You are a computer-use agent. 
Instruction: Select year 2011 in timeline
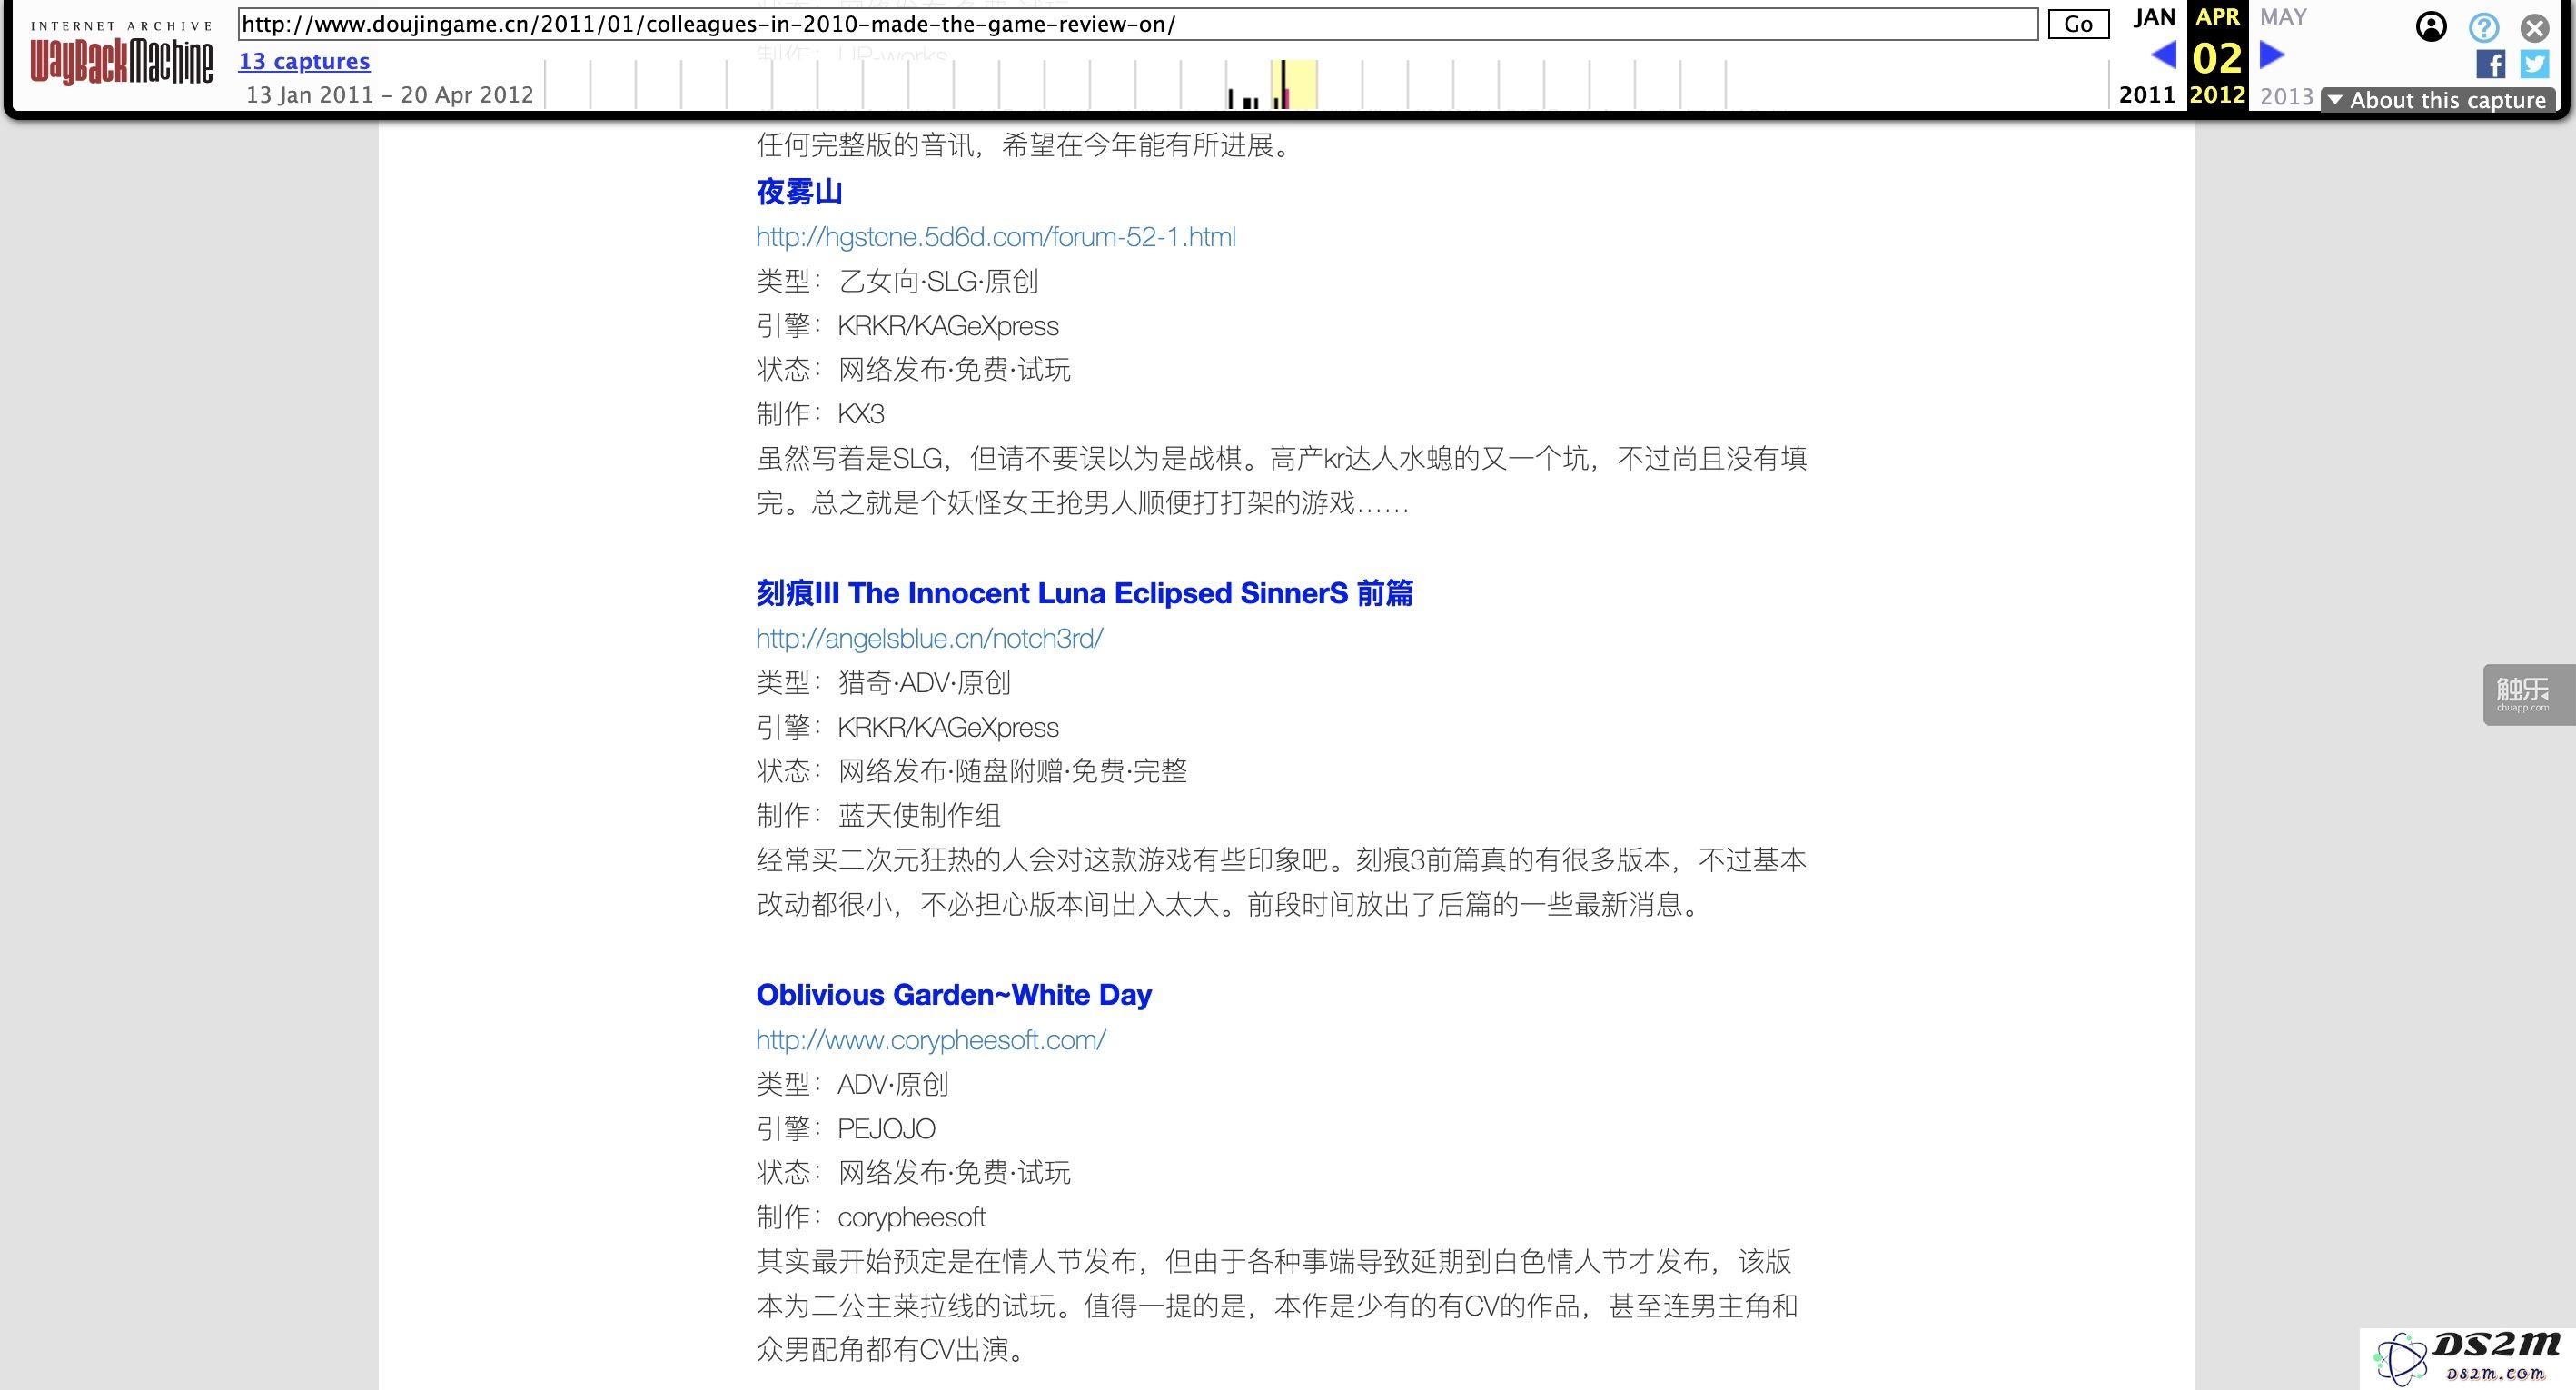[2147, 95]
